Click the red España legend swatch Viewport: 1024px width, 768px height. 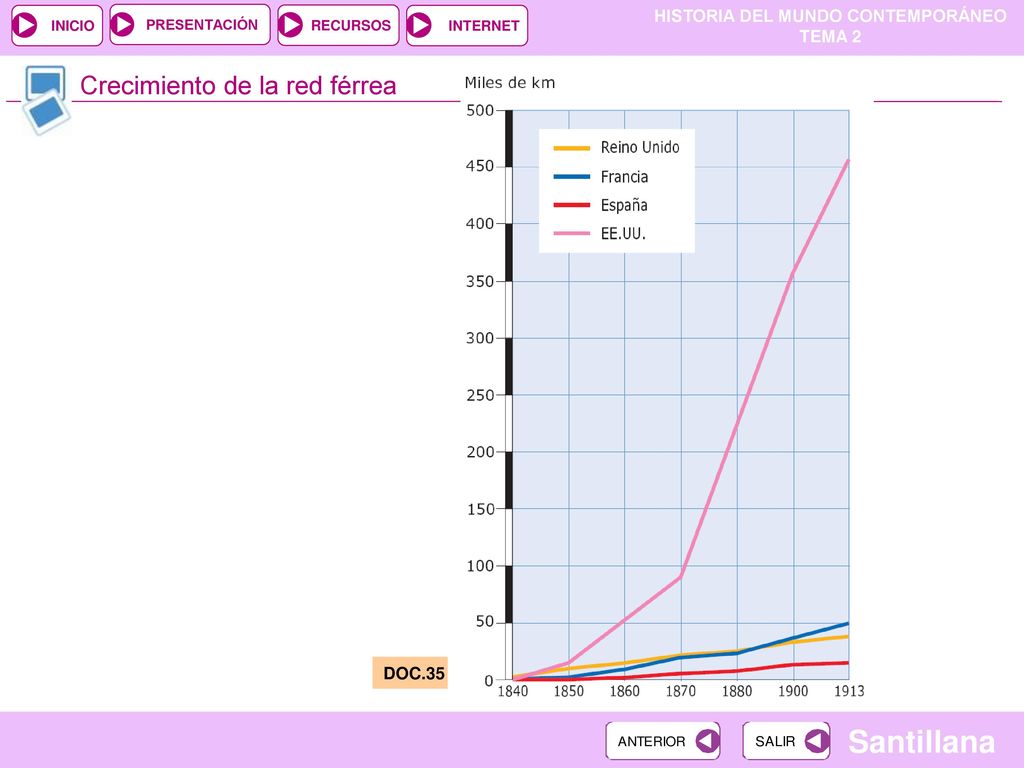(x=571, y=205)
